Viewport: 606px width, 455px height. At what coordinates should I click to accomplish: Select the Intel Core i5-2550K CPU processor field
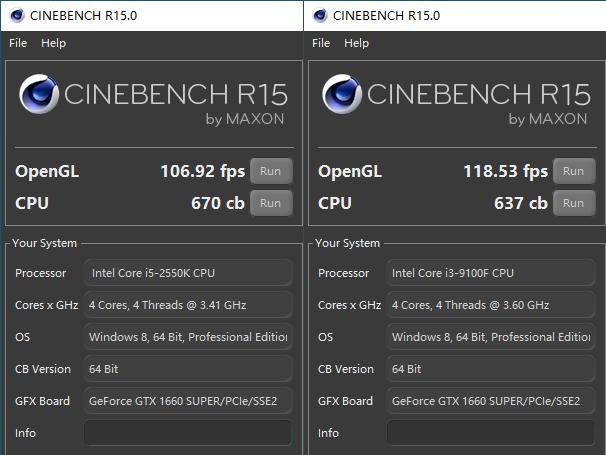pyautogui.click(x=188, y=273)
